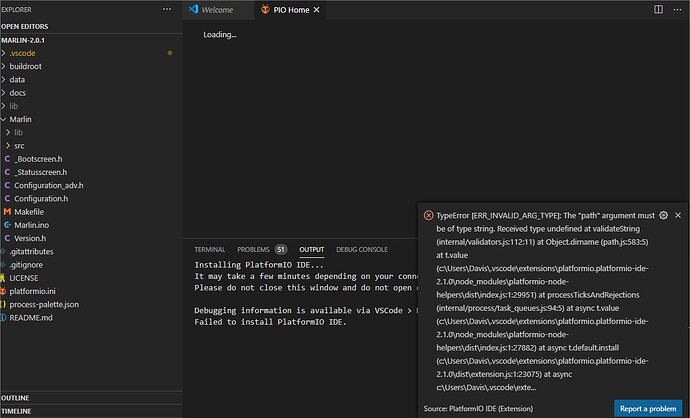Click 'Source: PlatformIO IDE (Extension)' text

(x=478, y=408)
